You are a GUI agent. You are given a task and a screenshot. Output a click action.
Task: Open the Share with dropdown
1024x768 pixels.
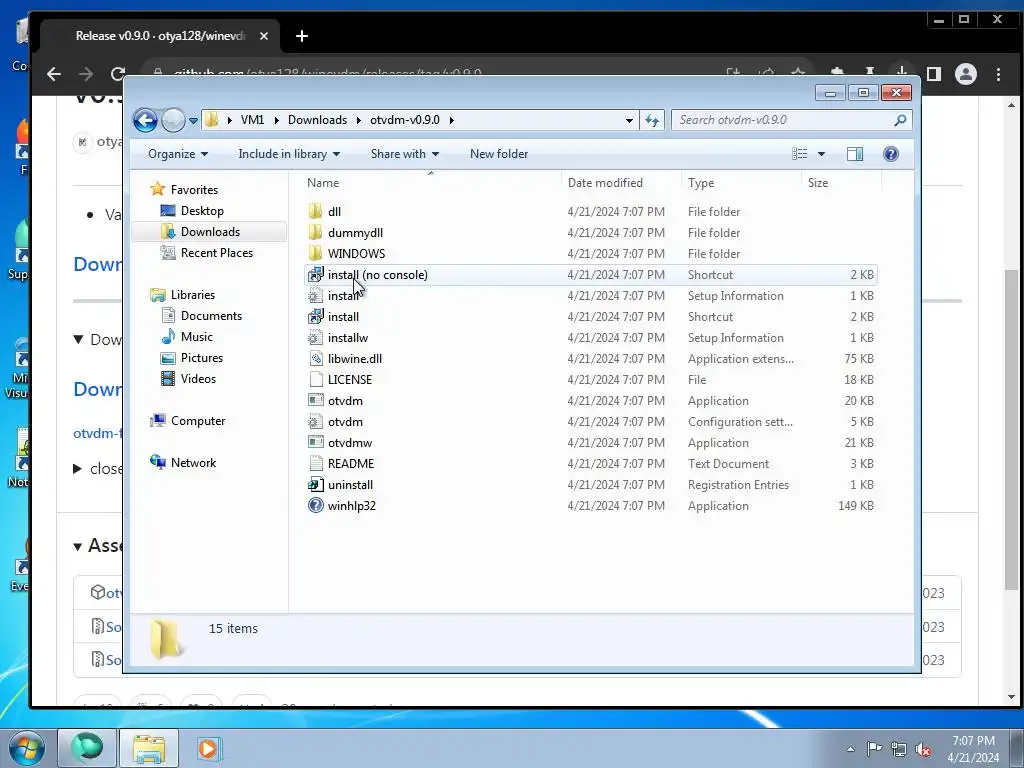pyautogui.click(x=404, y=153)
